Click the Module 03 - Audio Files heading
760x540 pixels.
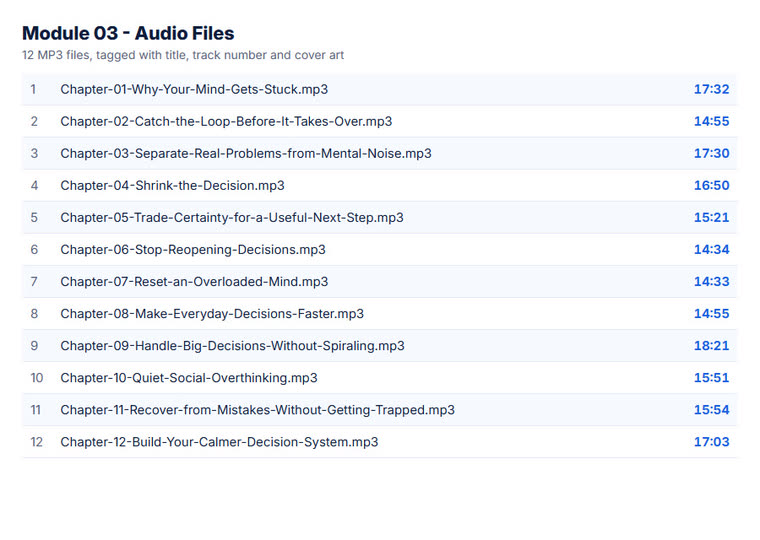(128, 33)
